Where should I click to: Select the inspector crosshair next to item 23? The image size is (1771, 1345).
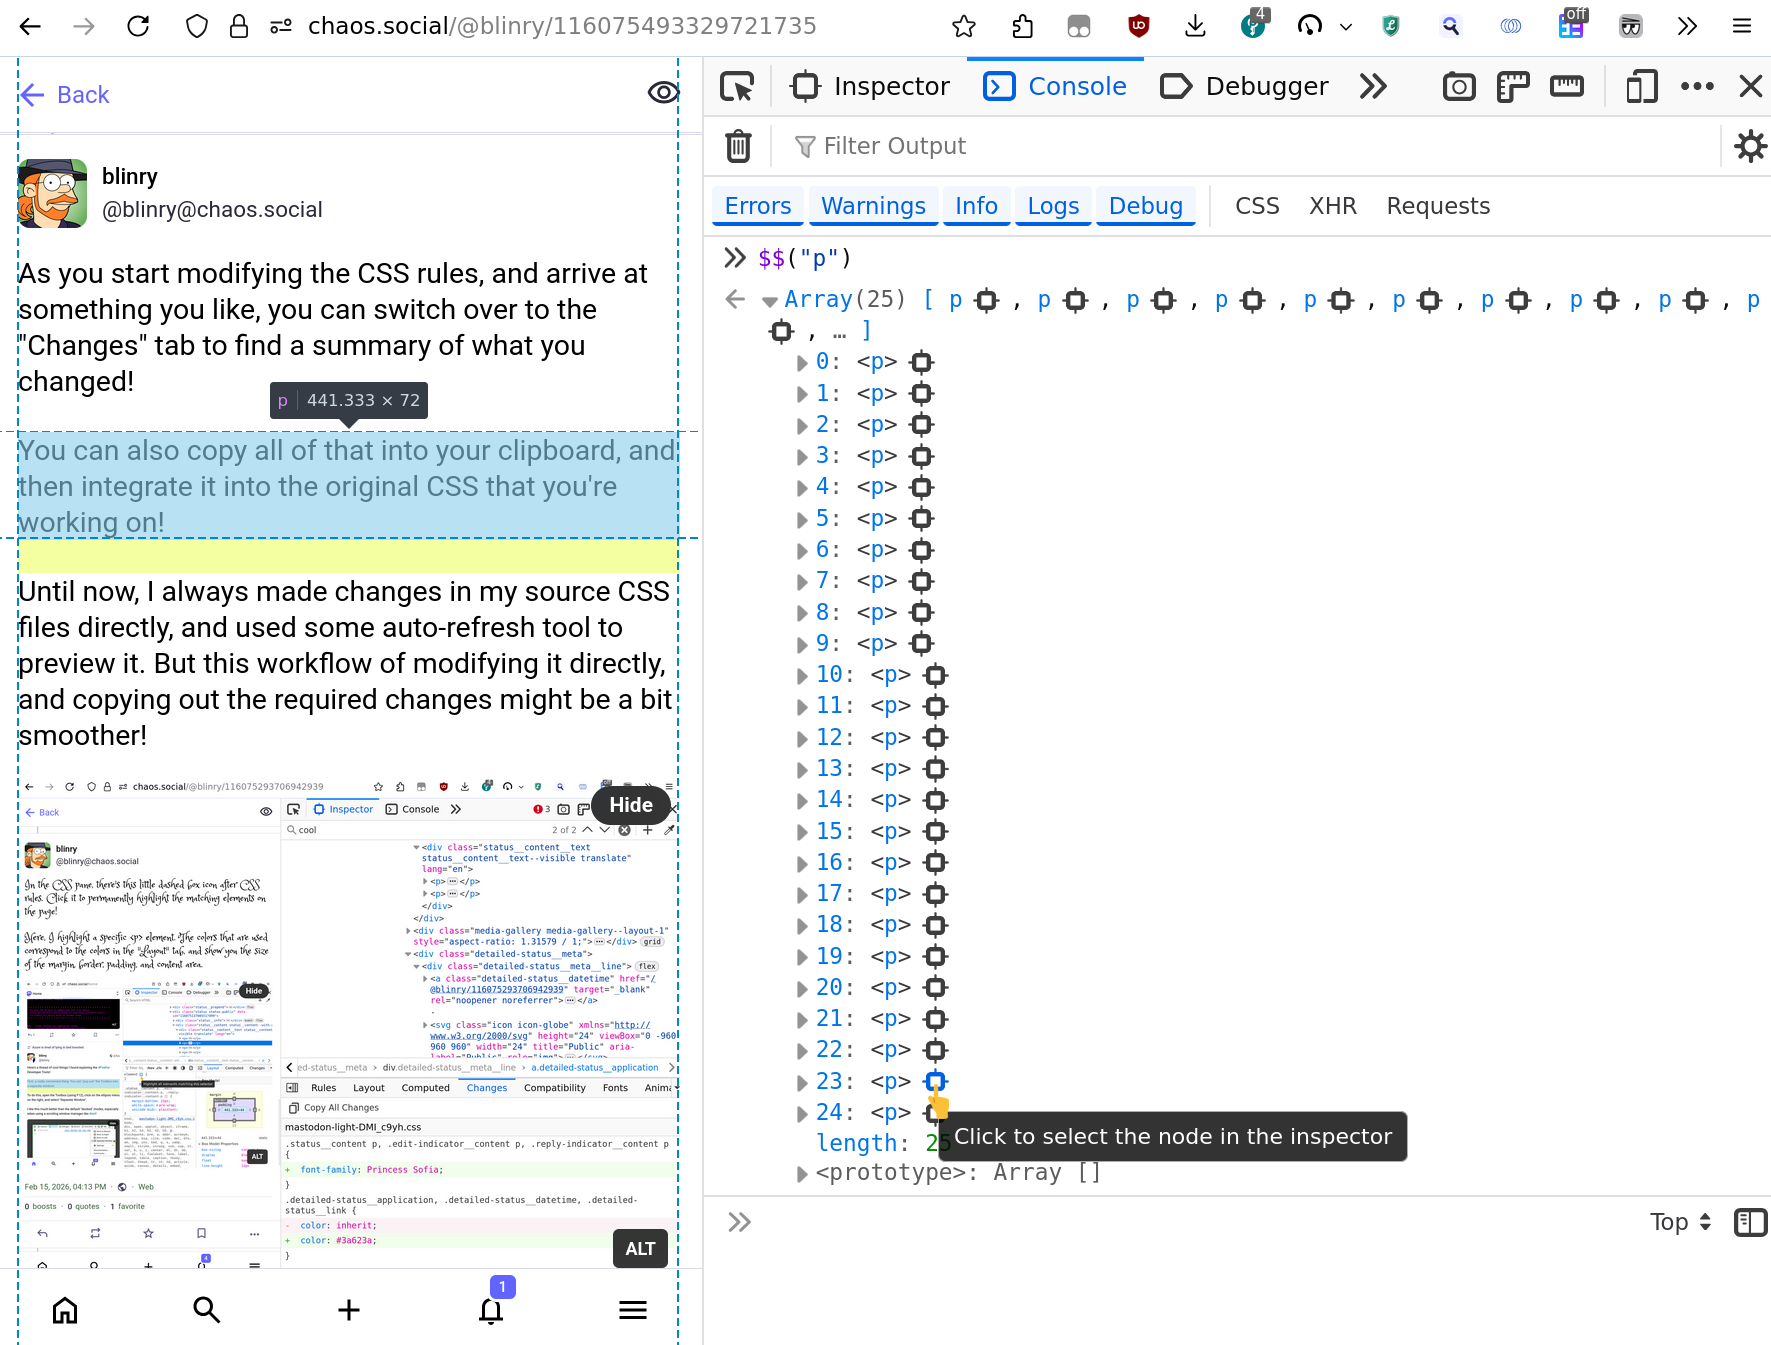[x=935, y=1081]
